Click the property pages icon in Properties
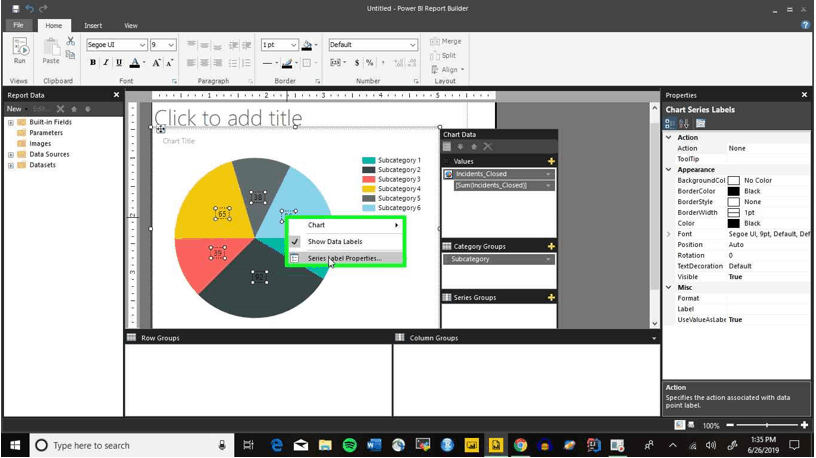The height and width of the screenshot is (458, 816). coord(700,123)
